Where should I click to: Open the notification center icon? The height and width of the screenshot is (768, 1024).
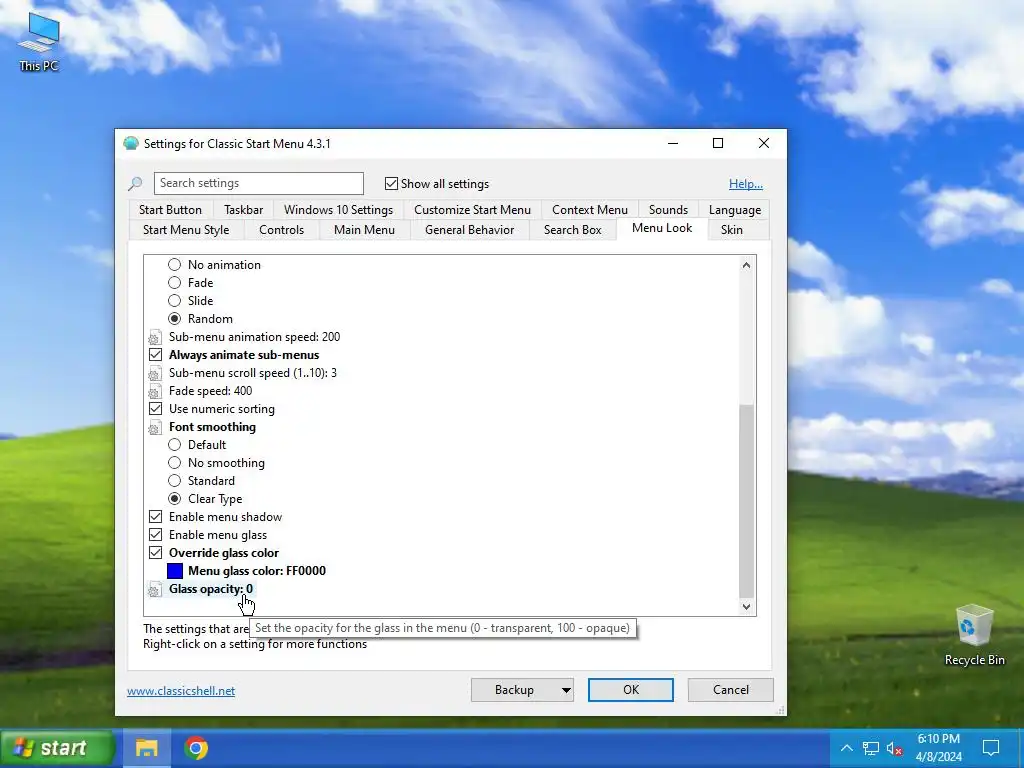coord(991,748)
